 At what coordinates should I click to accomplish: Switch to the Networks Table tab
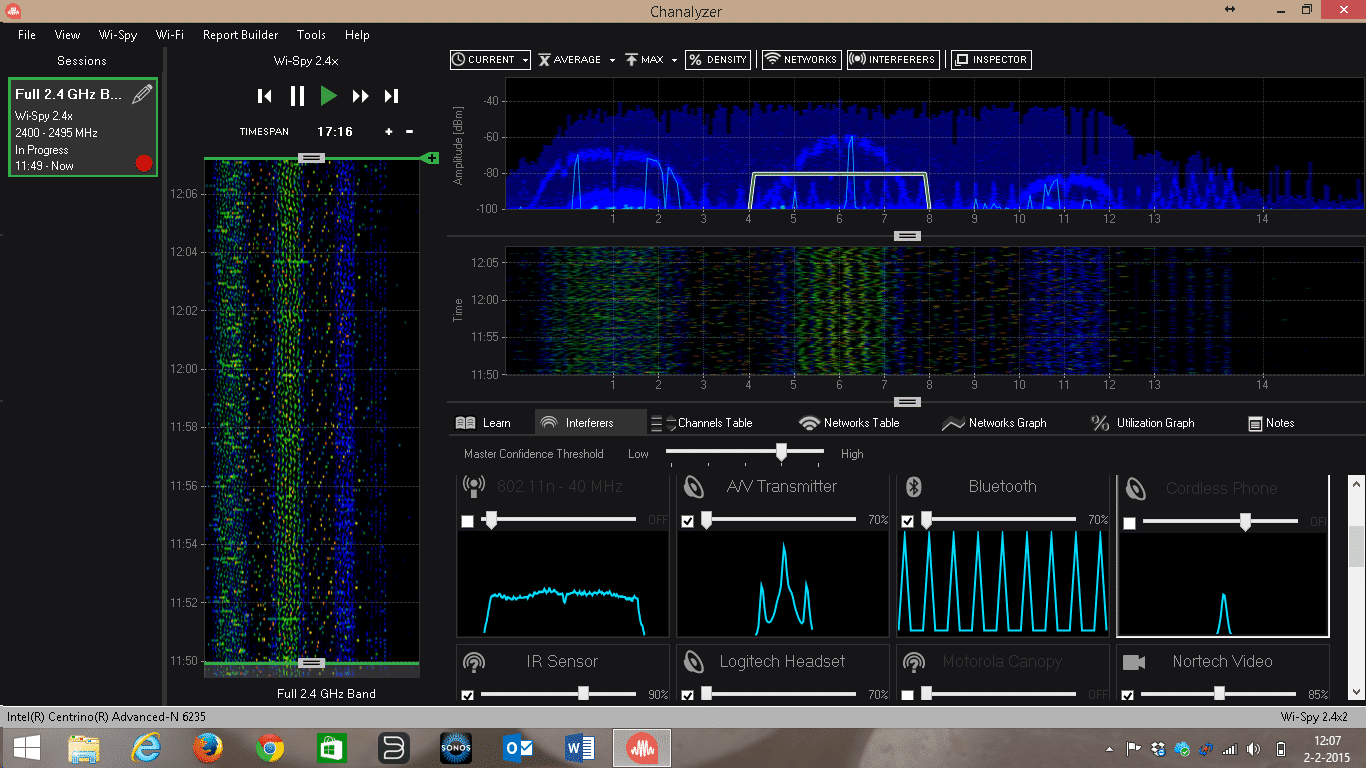[x=849, y=423]
